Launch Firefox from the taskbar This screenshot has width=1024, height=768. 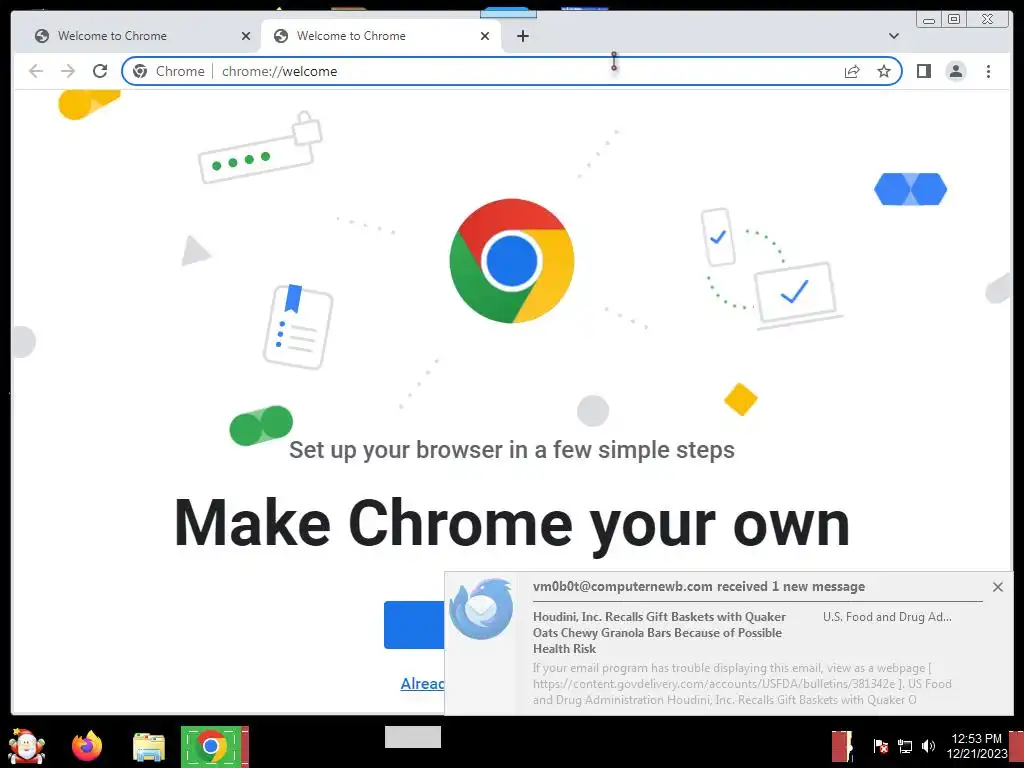(x=87, y=746)
